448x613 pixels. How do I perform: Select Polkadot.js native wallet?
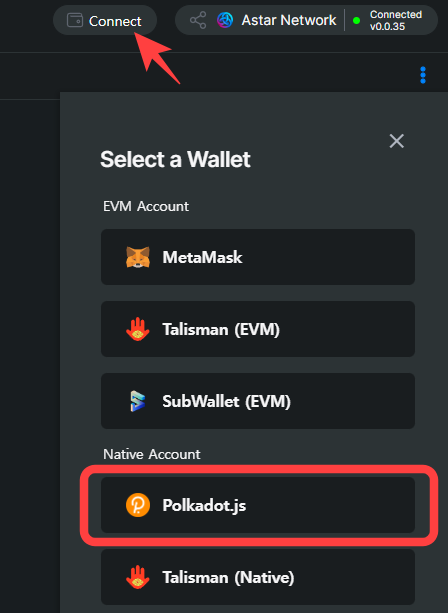[258, 505]
